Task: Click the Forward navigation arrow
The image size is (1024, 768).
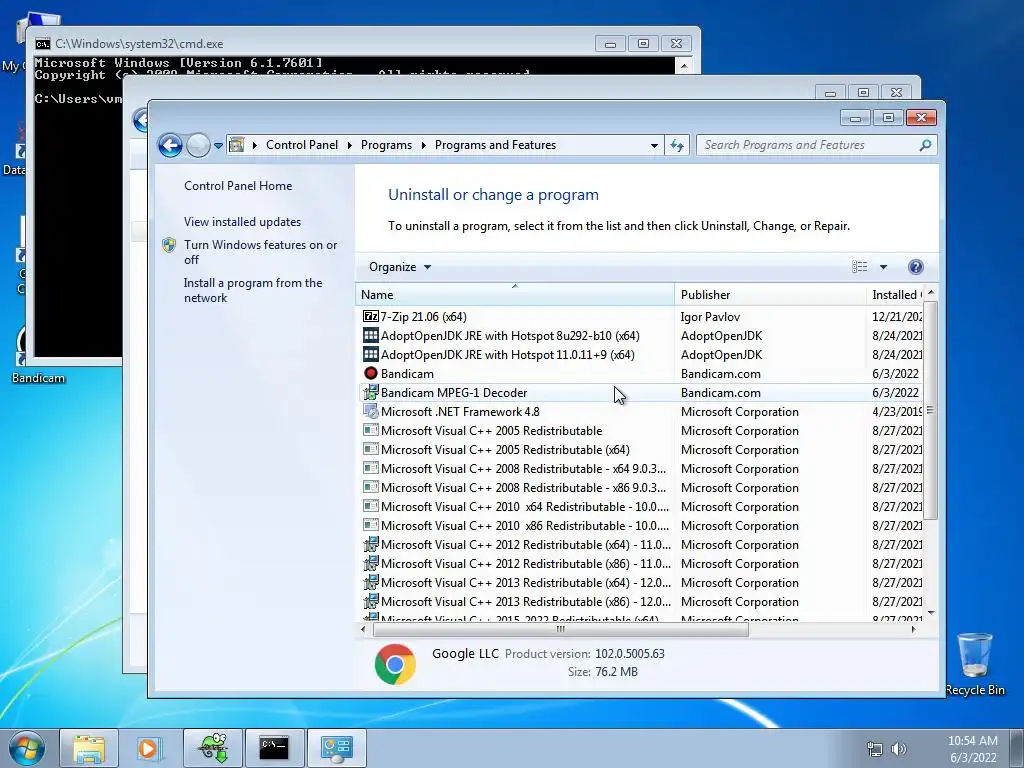Action: [x=198, y=145]
